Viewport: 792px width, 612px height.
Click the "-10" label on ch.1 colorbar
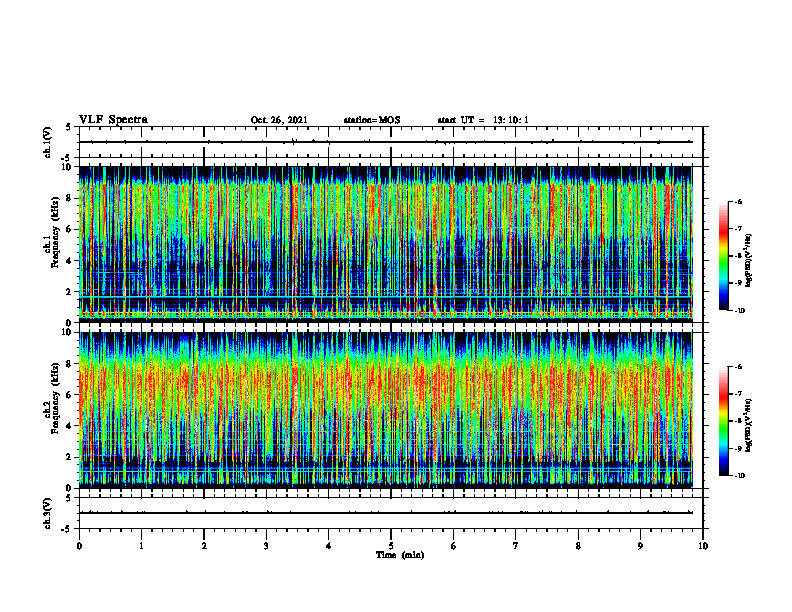pyautogui.click(x=739, y=310)
